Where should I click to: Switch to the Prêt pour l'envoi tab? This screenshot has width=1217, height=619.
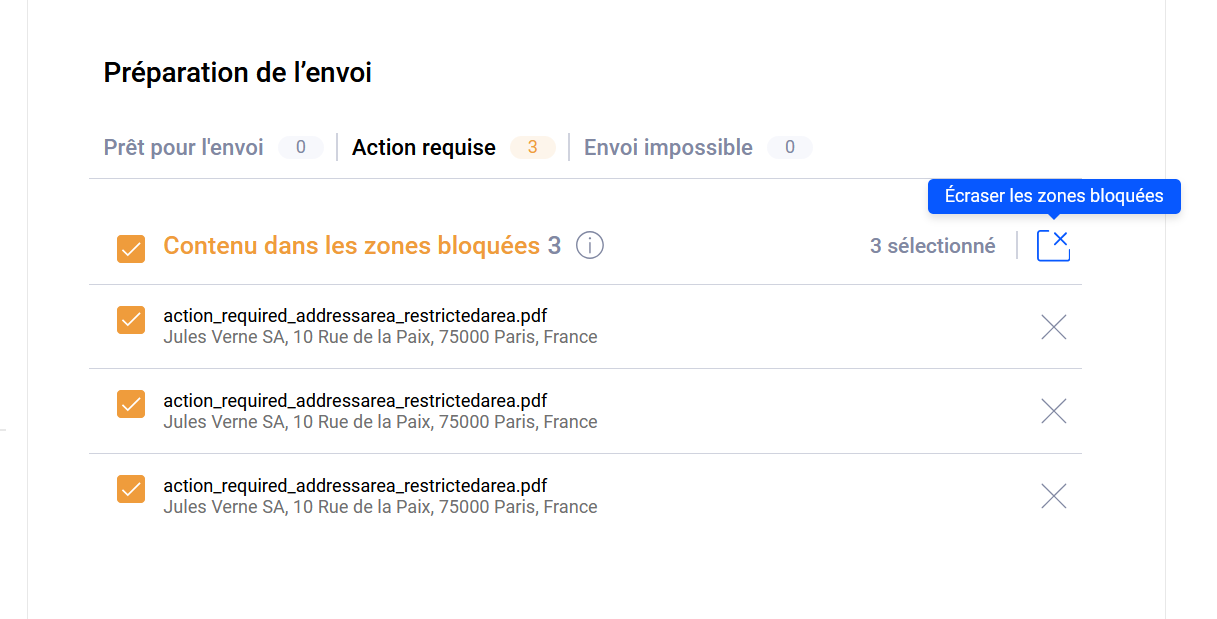(184, 148)
